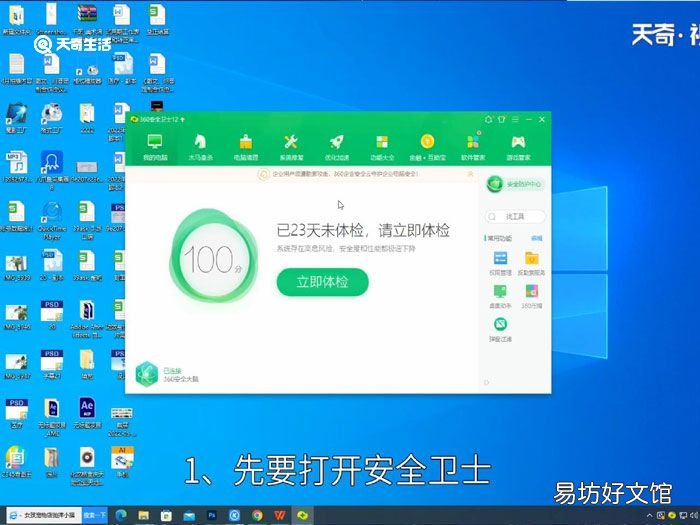Open Google Chrome from the taskbar

click(x=257, y=515)
